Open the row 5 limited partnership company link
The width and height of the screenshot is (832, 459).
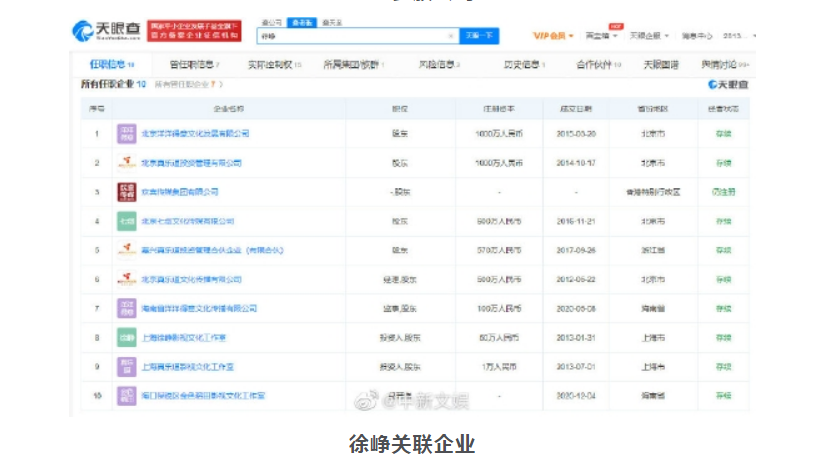click(212, 250)
